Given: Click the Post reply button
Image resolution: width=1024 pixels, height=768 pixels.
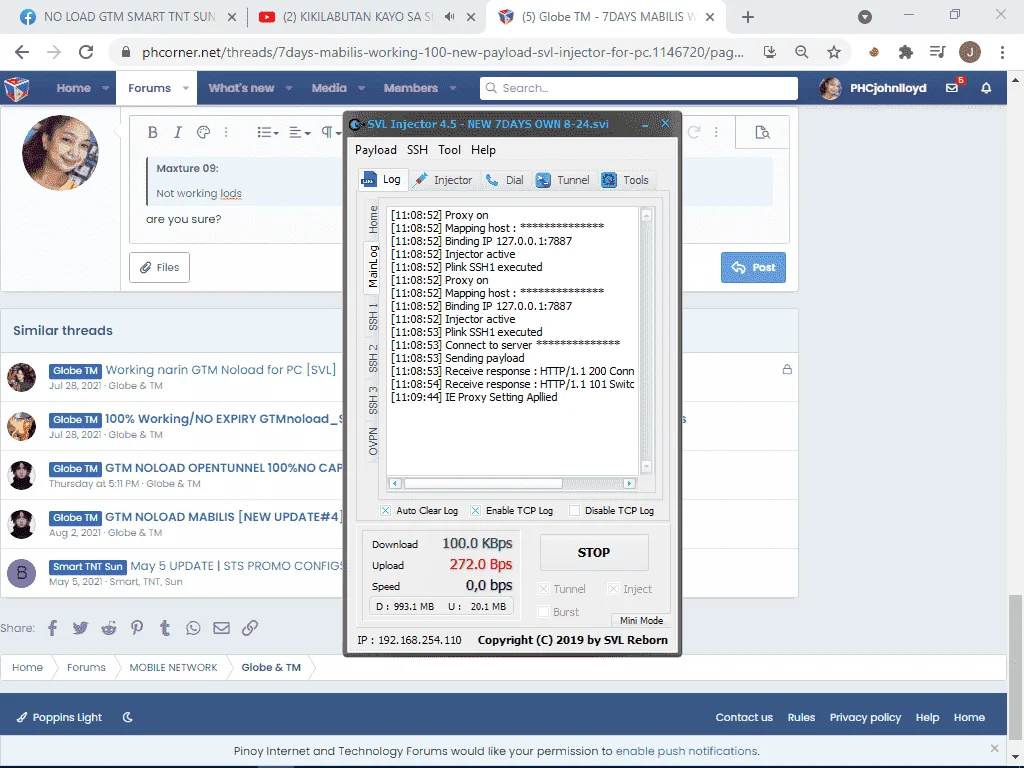Looking at the screenshot, I should click(753, 268).
